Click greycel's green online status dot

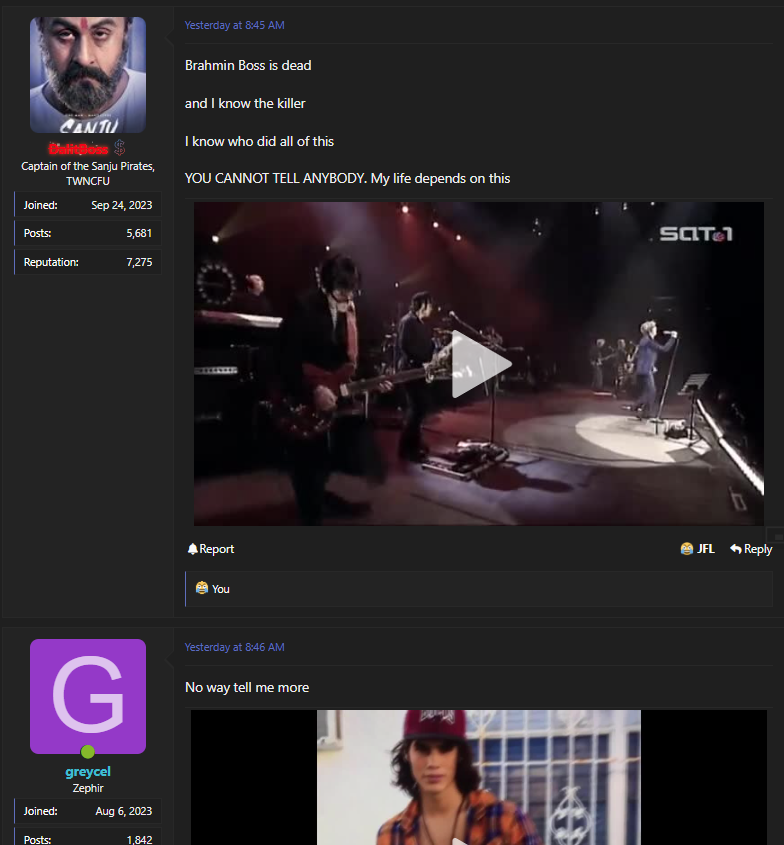coord(87,751)
